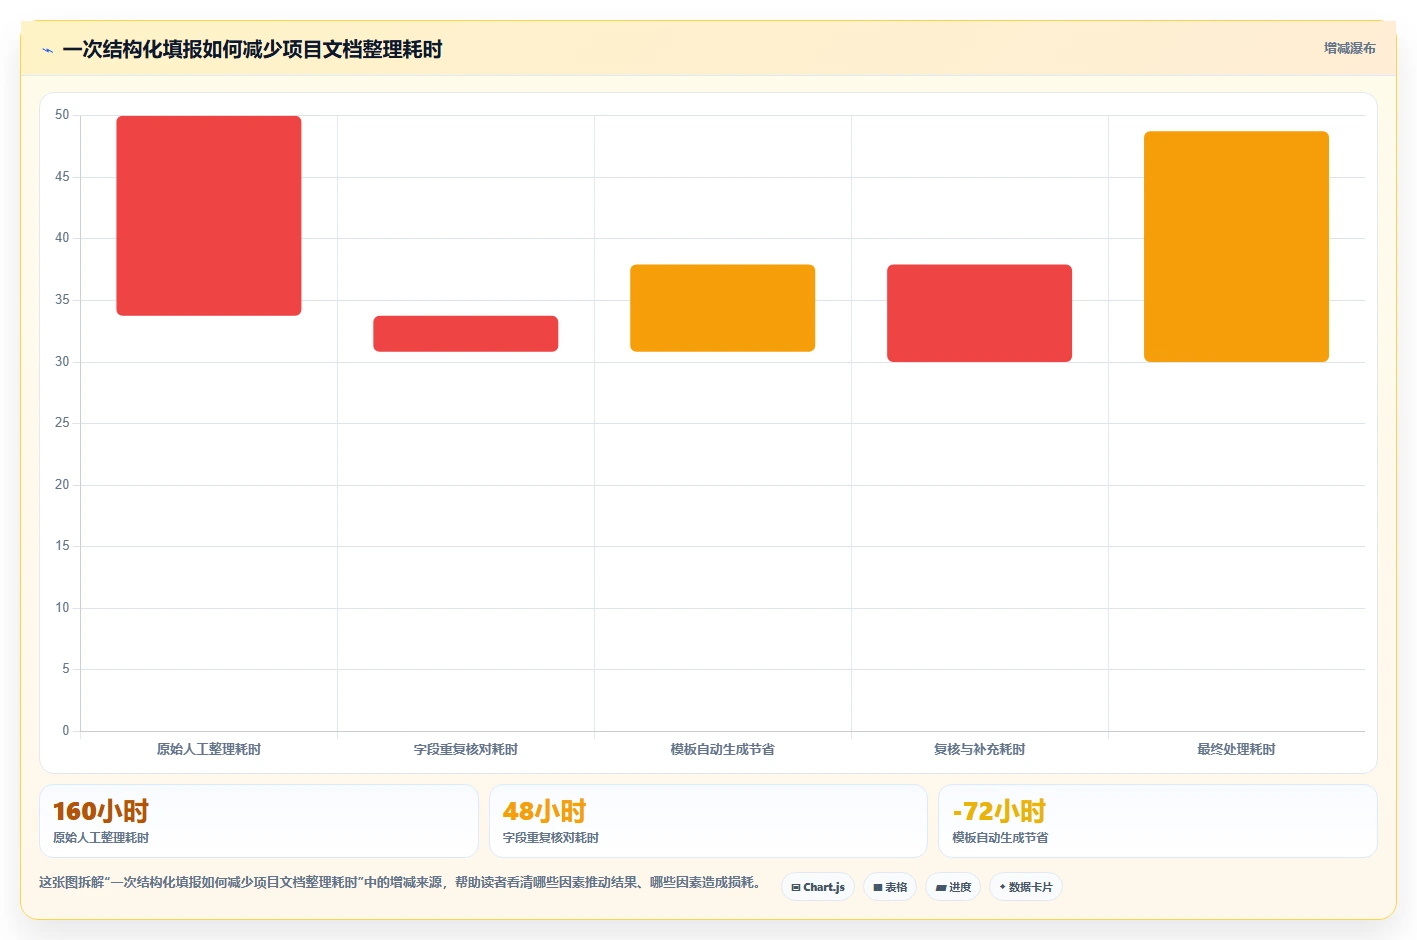Click the lightning icon beside the title
Screen dimensions: 1417x940
pyautogui.click(x=47, y=50)
